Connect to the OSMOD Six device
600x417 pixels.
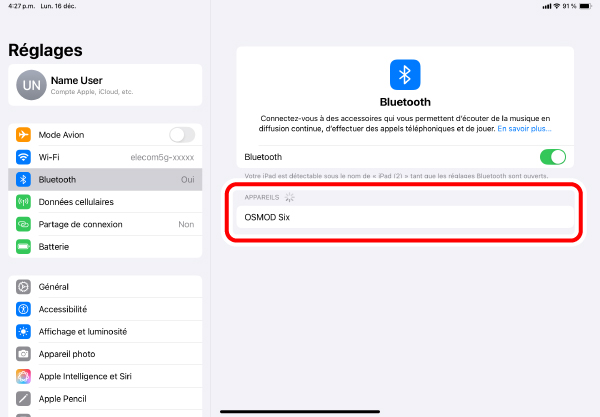(405, 217)
